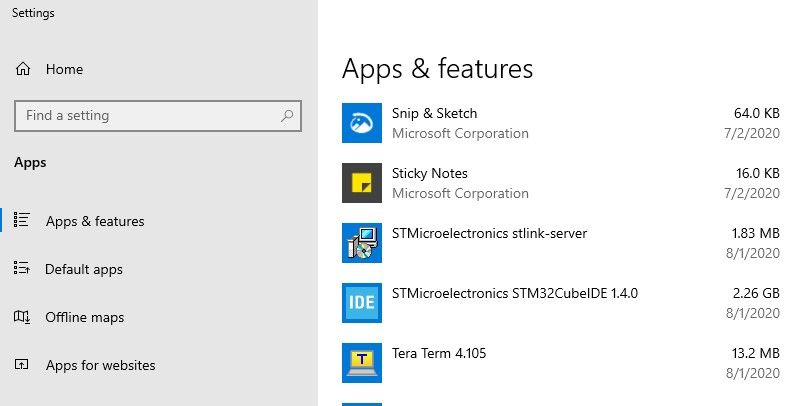Select STMicroelectronics stlink-server entry
The image size is (805, 406).
(x=489, y=234)
